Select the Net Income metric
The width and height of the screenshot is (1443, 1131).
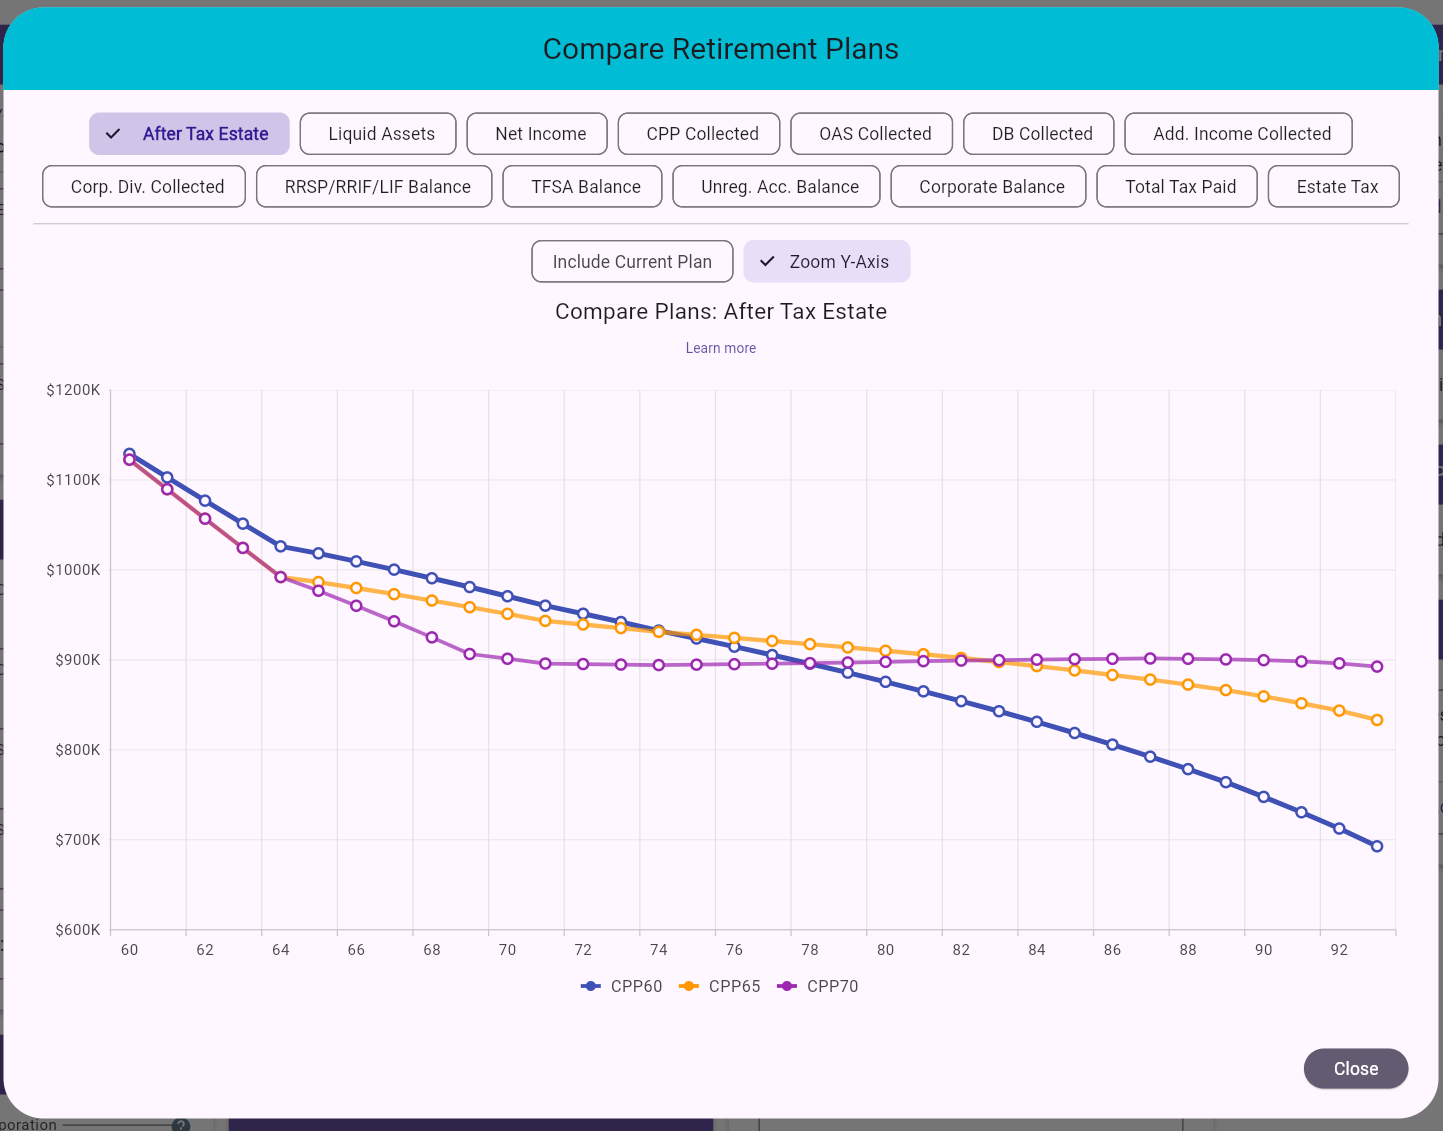[536, 133]
